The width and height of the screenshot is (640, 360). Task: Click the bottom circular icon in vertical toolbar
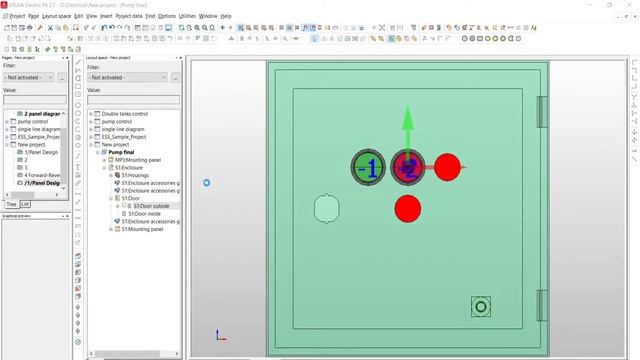(78, 342)
